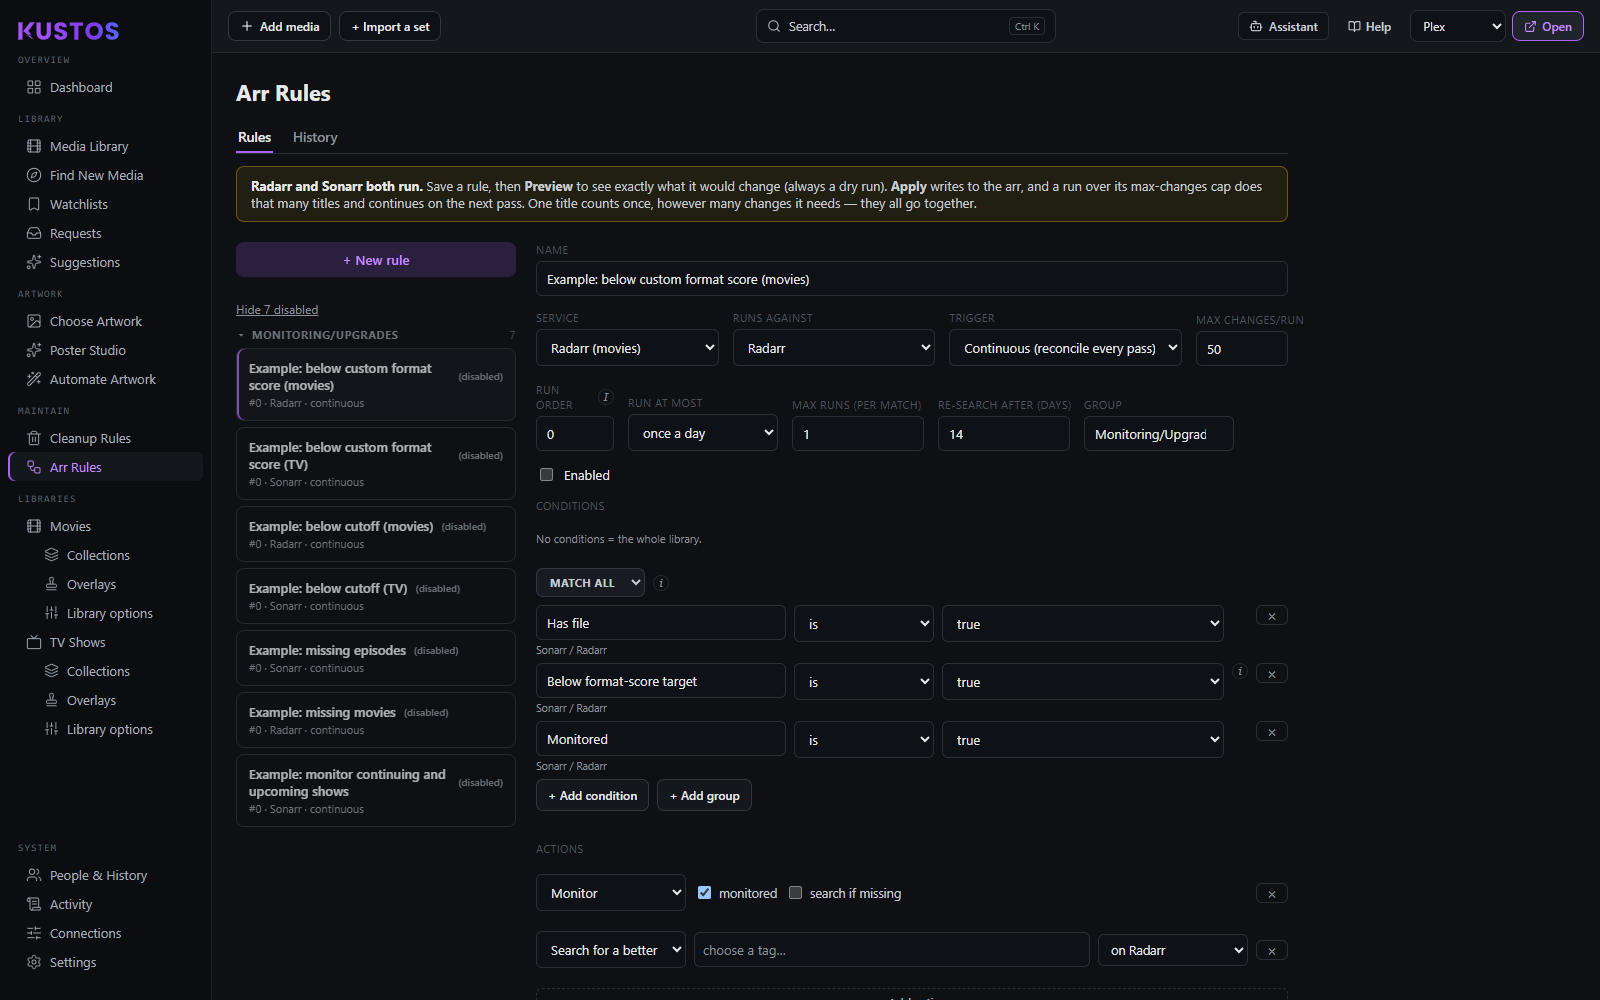Open the Dashboard icon in sidebar

pyautogui.click(x=34, y=87)
